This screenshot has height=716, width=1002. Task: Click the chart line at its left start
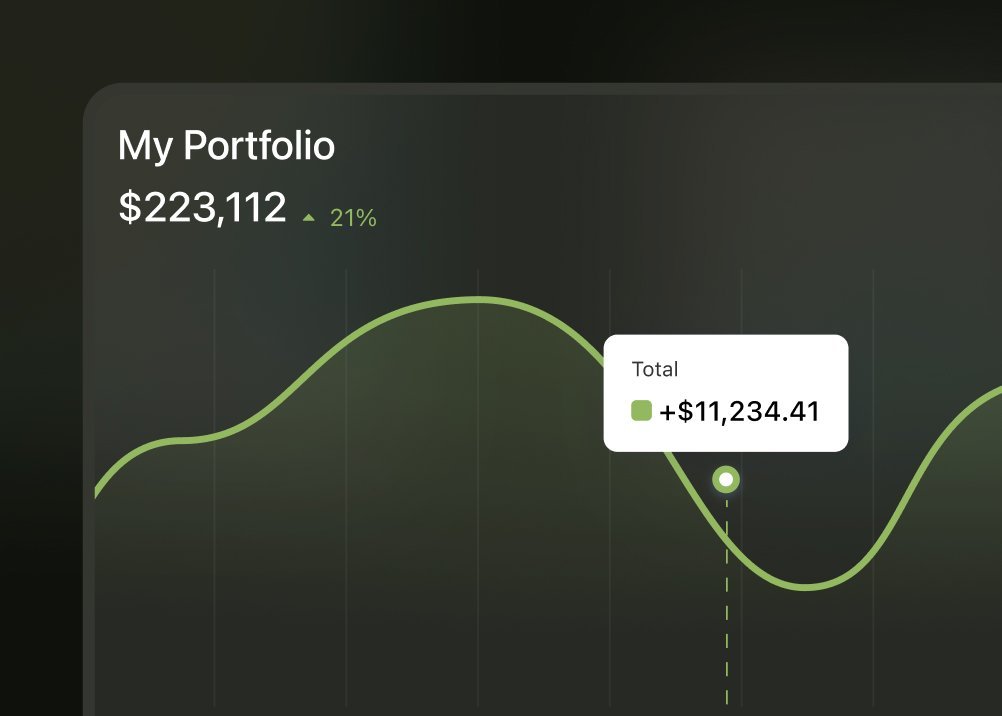pos(98,490)
